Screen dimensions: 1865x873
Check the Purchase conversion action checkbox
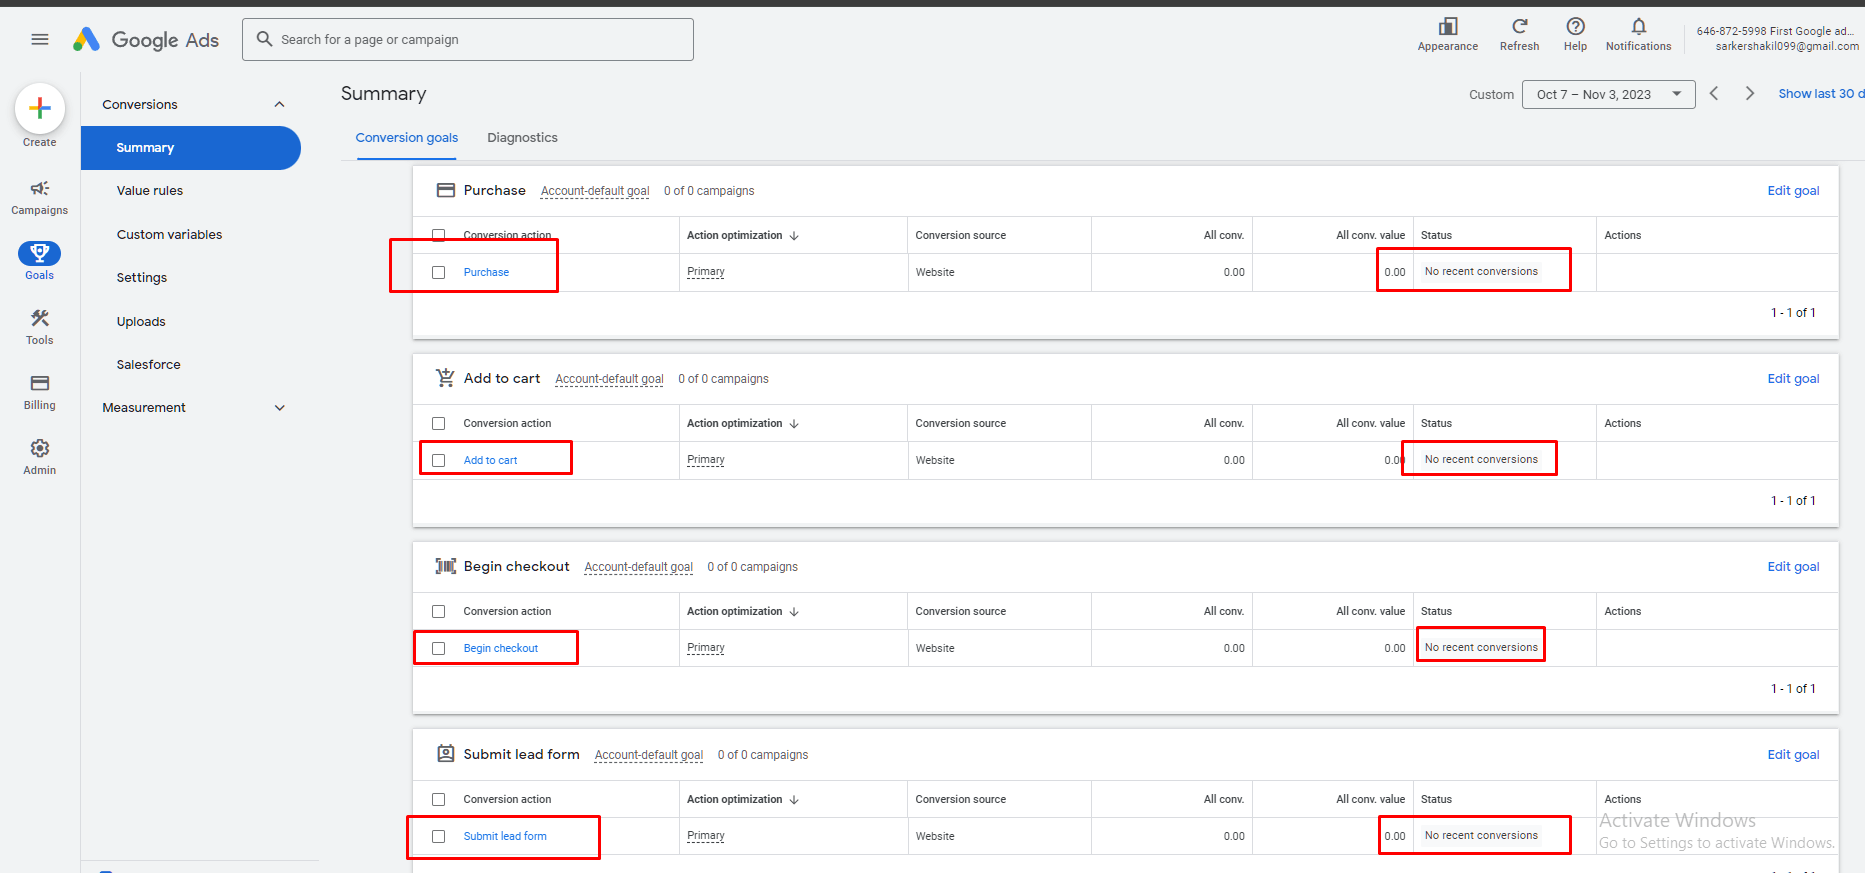coord(439,273)
